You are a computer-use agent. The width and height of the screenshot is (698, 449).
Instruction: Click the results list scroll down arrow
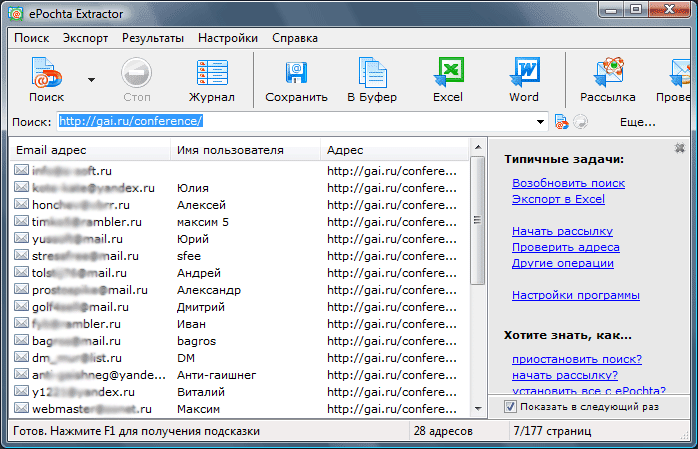[x=478, y=409]
